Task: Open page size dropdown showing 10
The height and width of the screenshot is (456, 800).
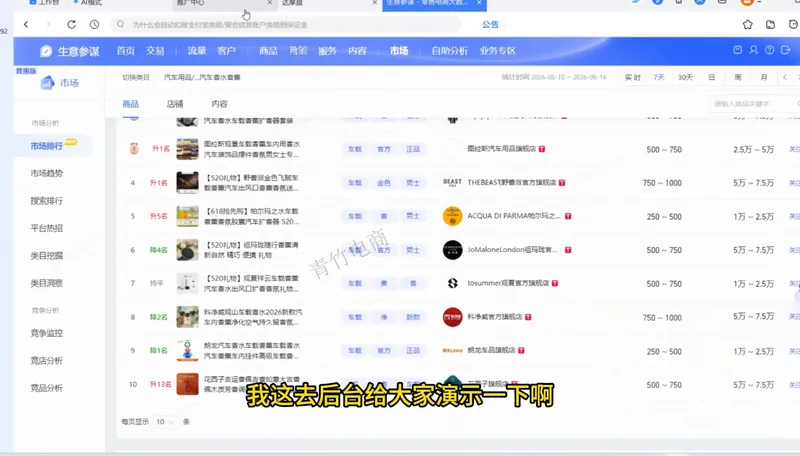Action: click(x=165, y=422)
